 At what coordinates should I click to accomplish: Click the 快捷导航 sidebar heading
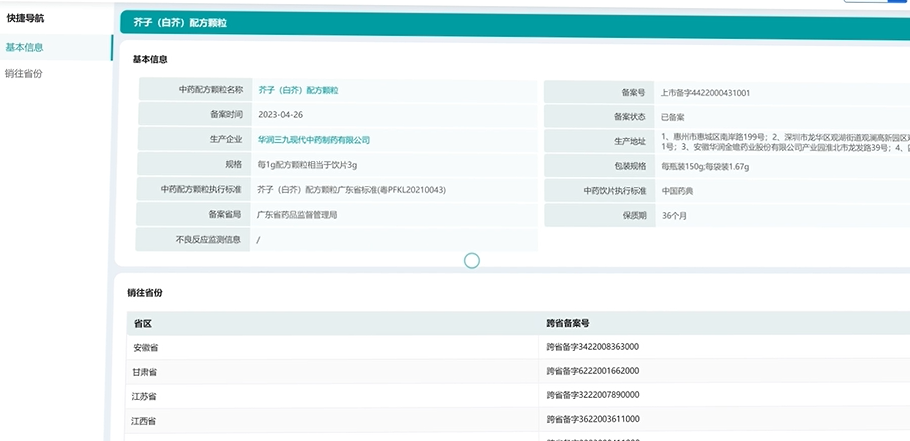tap(26, 18)
